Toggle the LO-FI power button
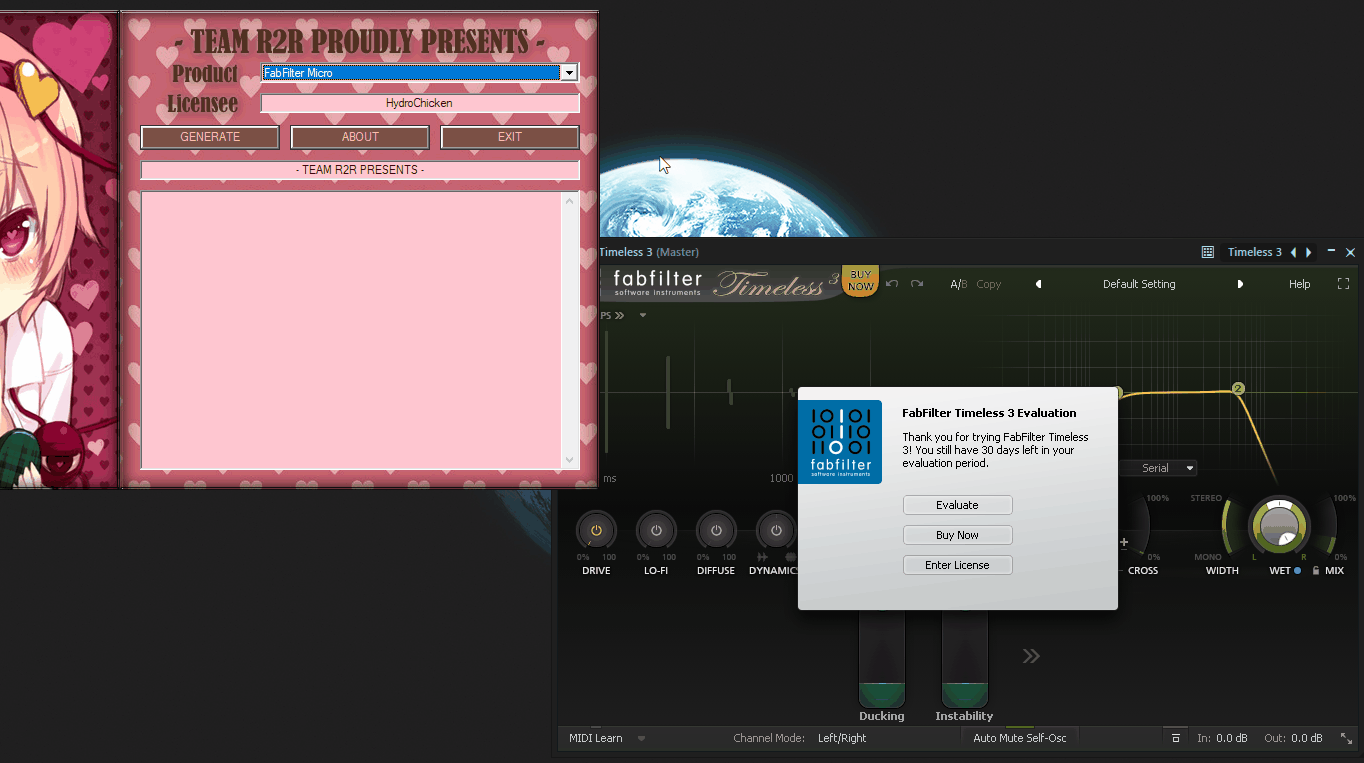The height and width of the screenshot is (763, 1364). tap(656, 530)
